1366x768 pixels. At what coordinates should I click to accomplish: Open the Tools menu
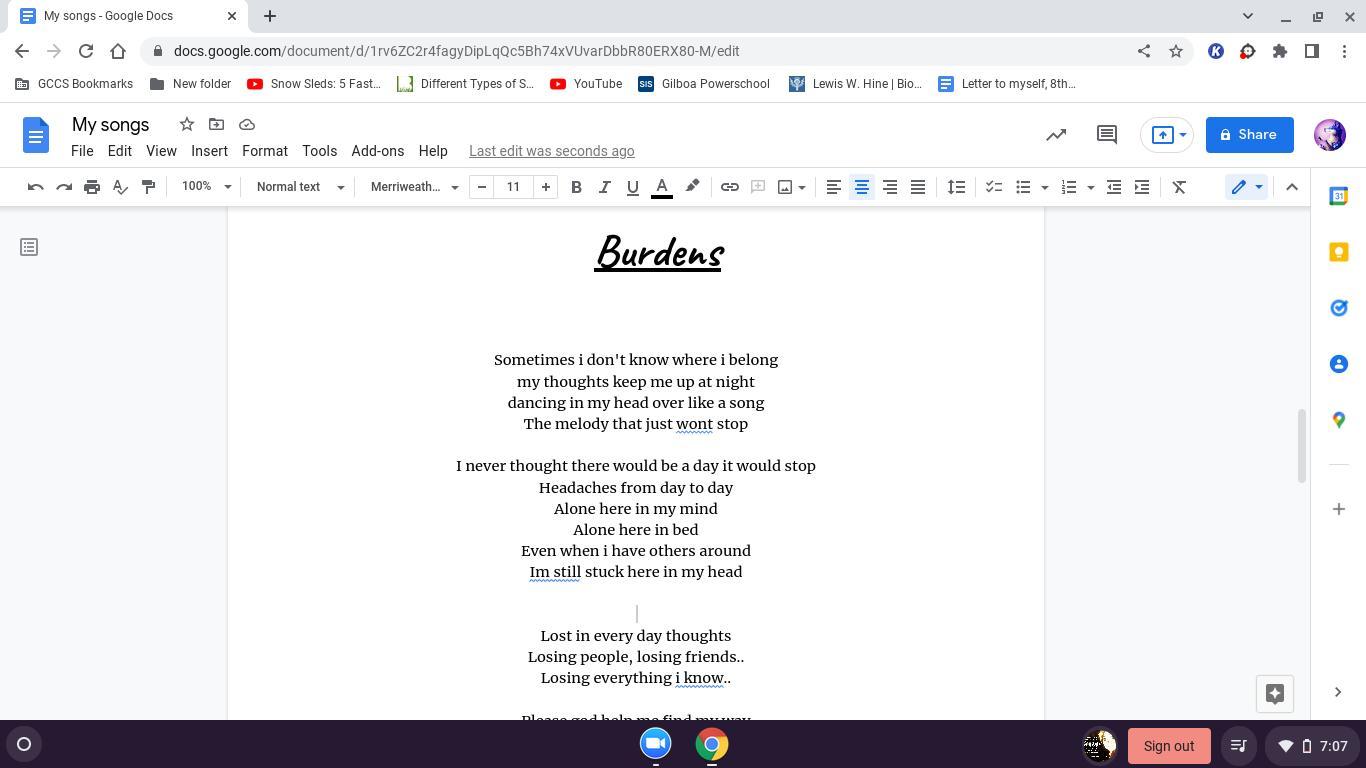point(319,151)
